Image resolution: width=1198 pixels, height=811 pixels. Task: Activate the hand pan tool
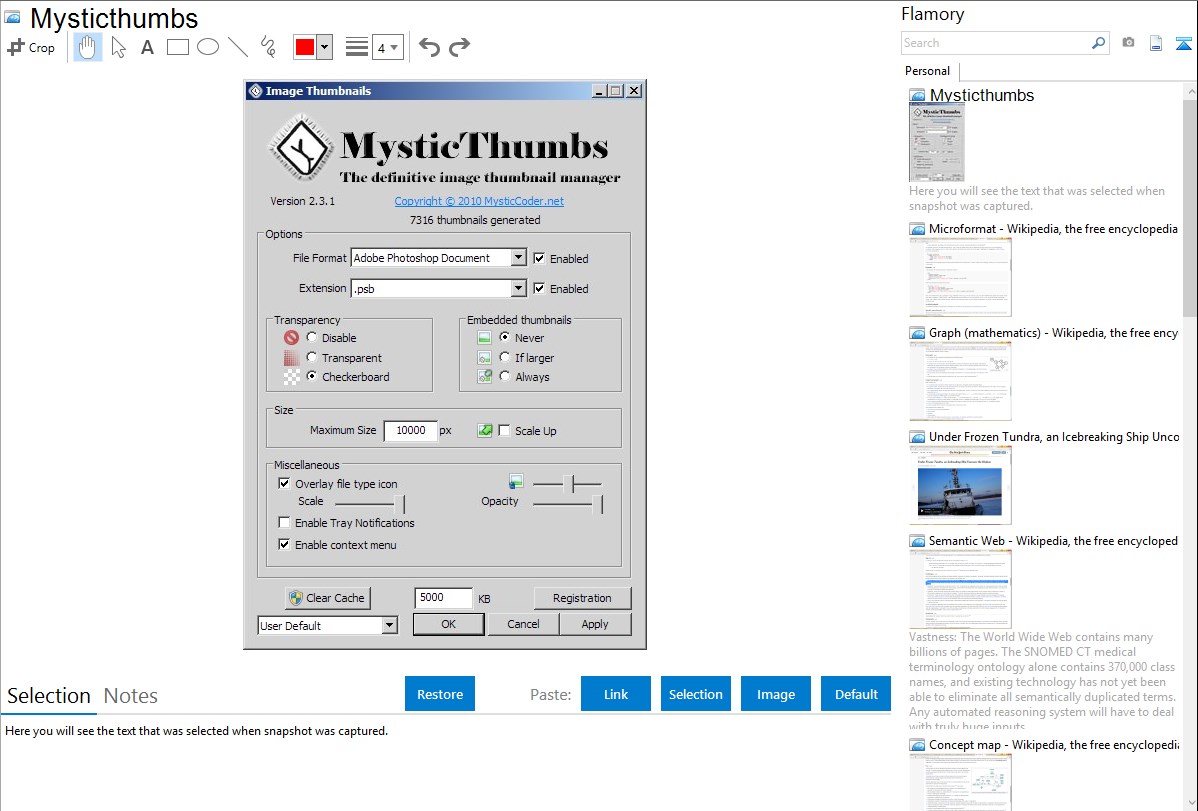coord(87,47)
